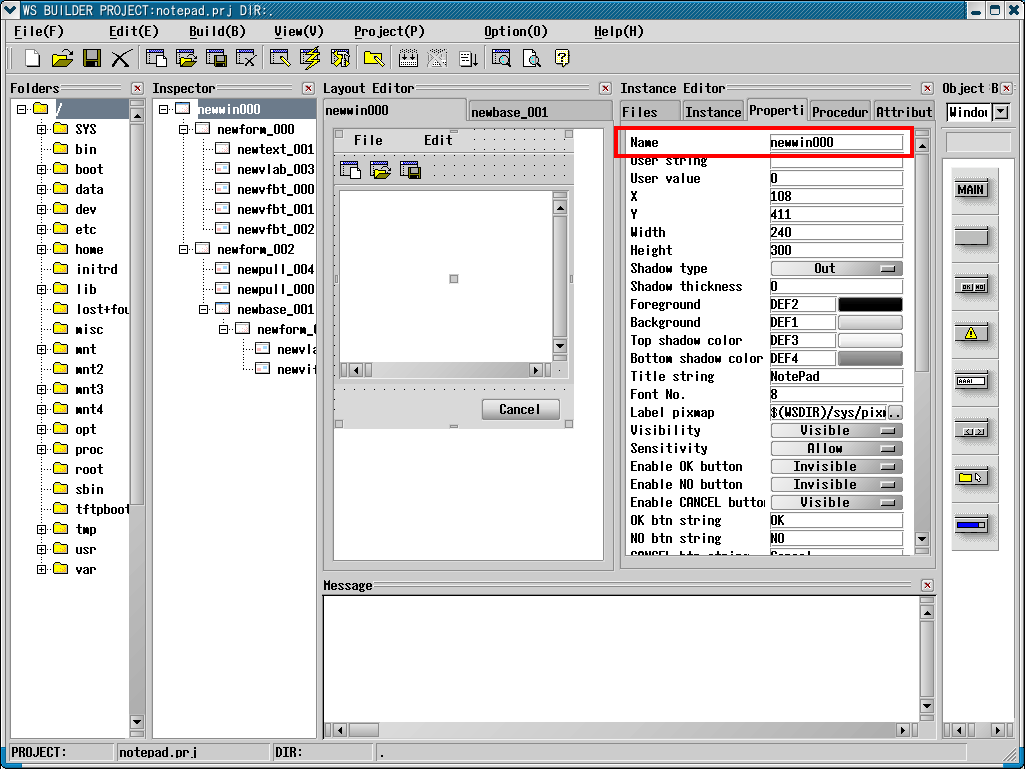Screen dimensions: 1025x769
Task: Click the down arrow of the properties scrollbar
Action: pyautogui.click(x=922, y=539)
